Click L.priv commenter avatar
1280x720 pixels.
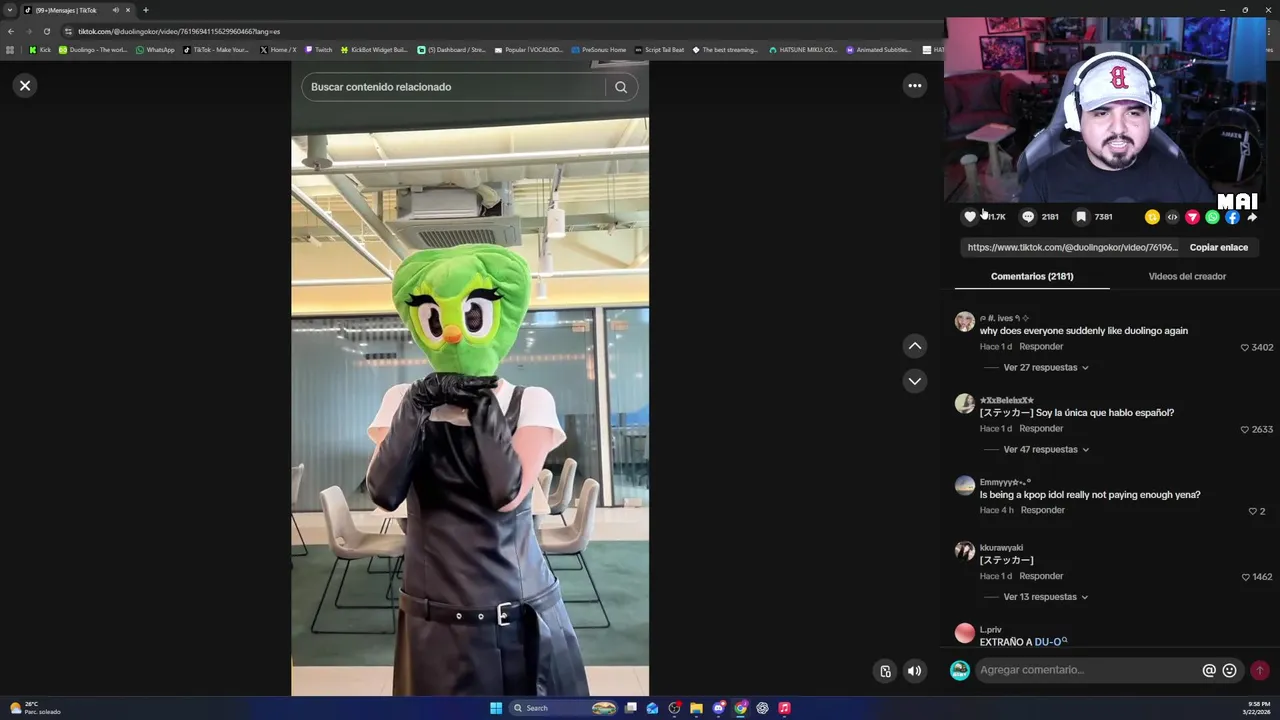point(964,633)
